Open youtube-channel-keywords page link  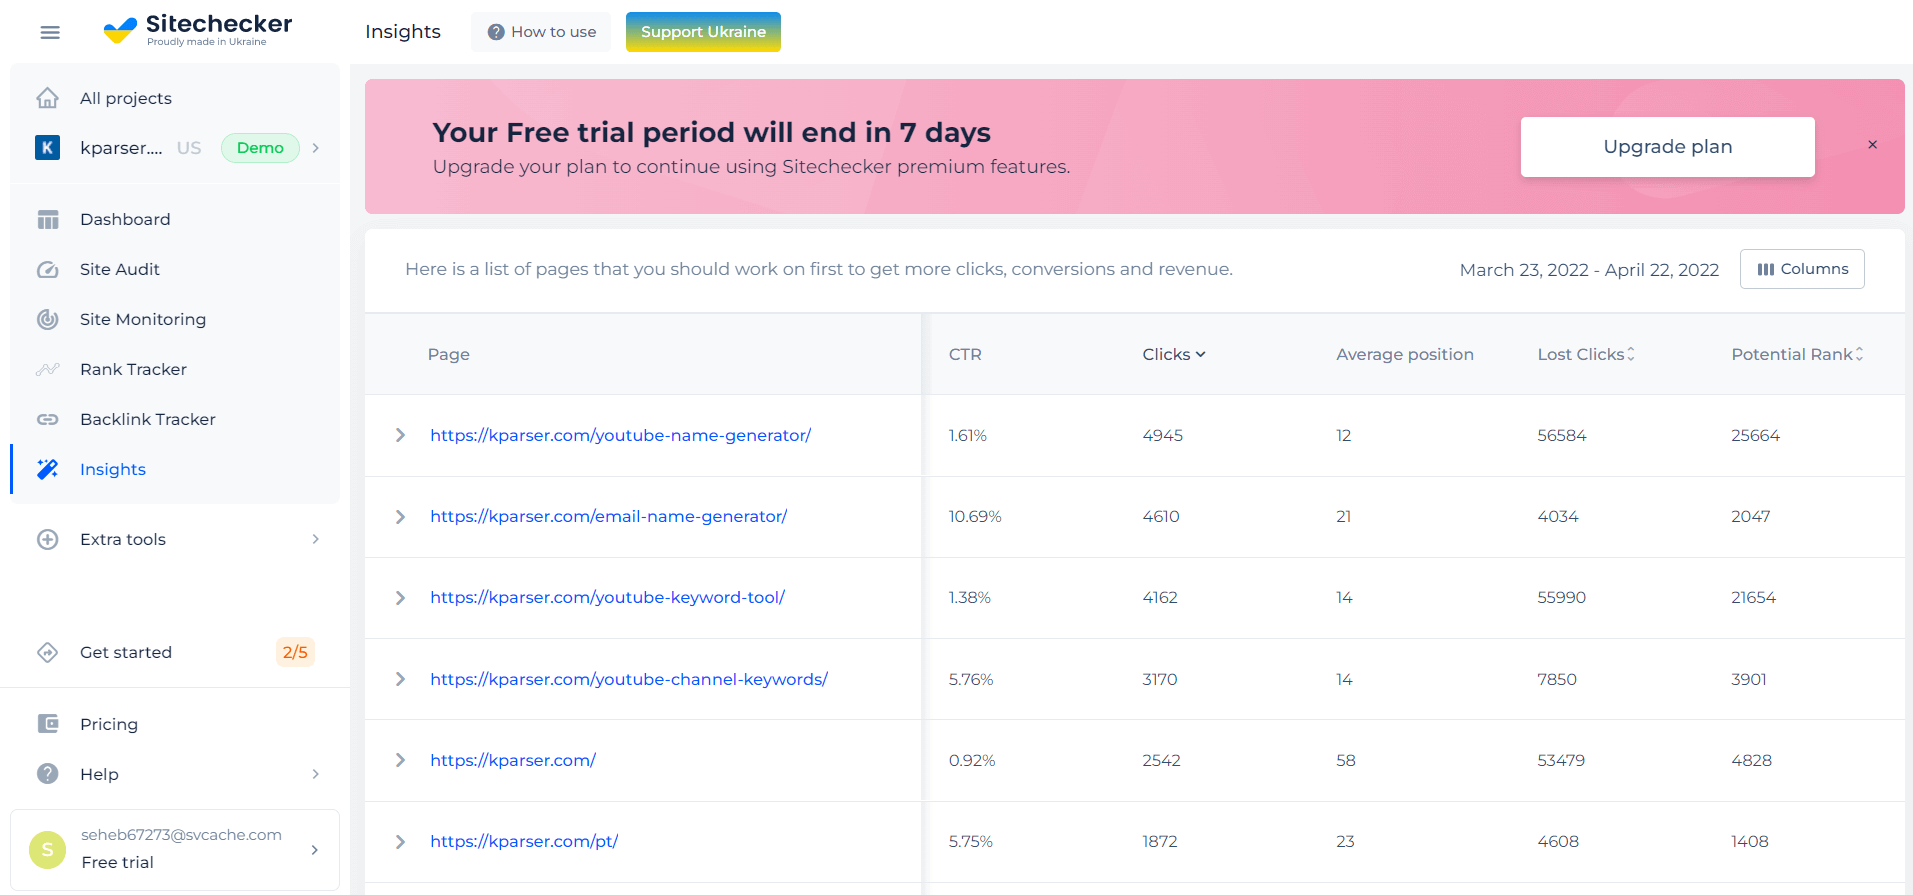pyautogui.click(x=629, y=679)
